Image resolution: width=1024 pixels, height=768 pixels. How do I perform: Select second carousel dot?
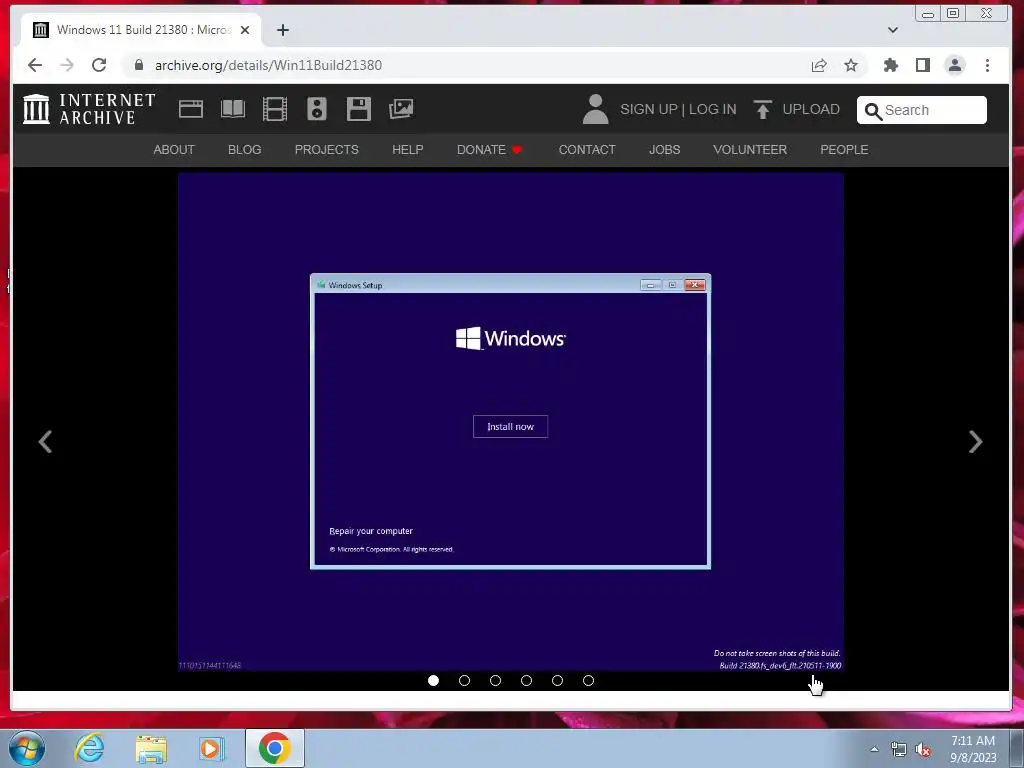coord(464,680)
